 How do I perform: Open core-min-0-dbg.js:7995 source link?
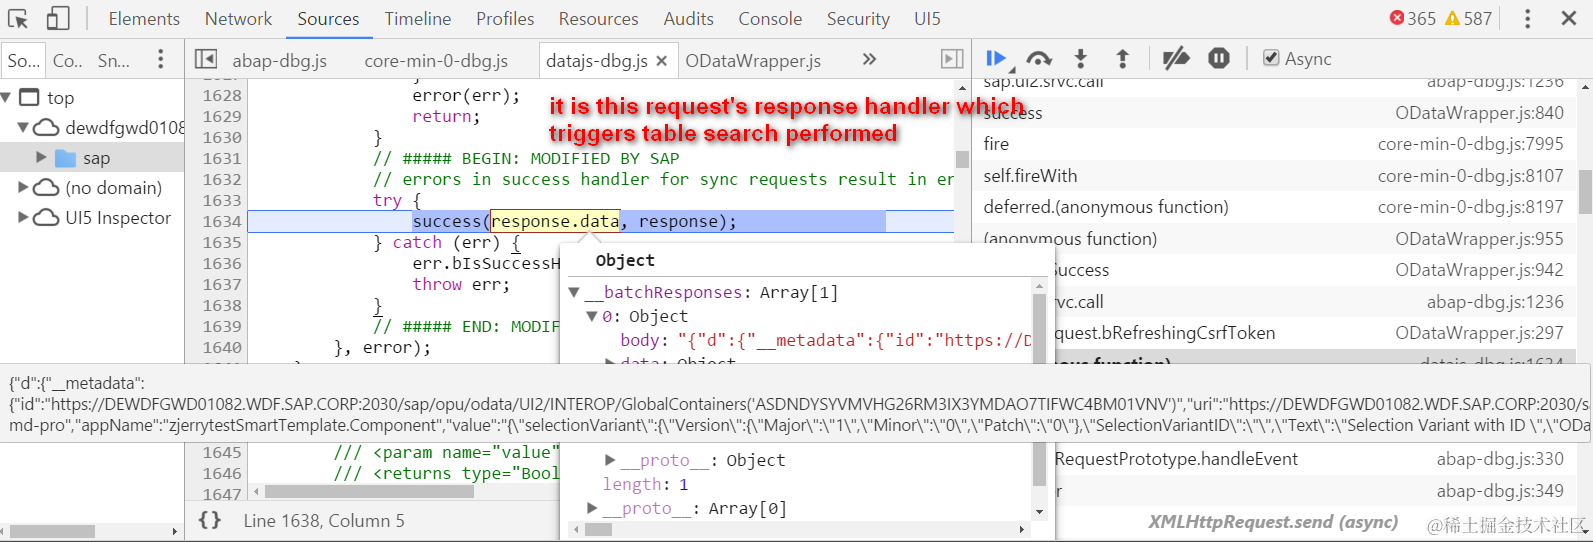1470,144
